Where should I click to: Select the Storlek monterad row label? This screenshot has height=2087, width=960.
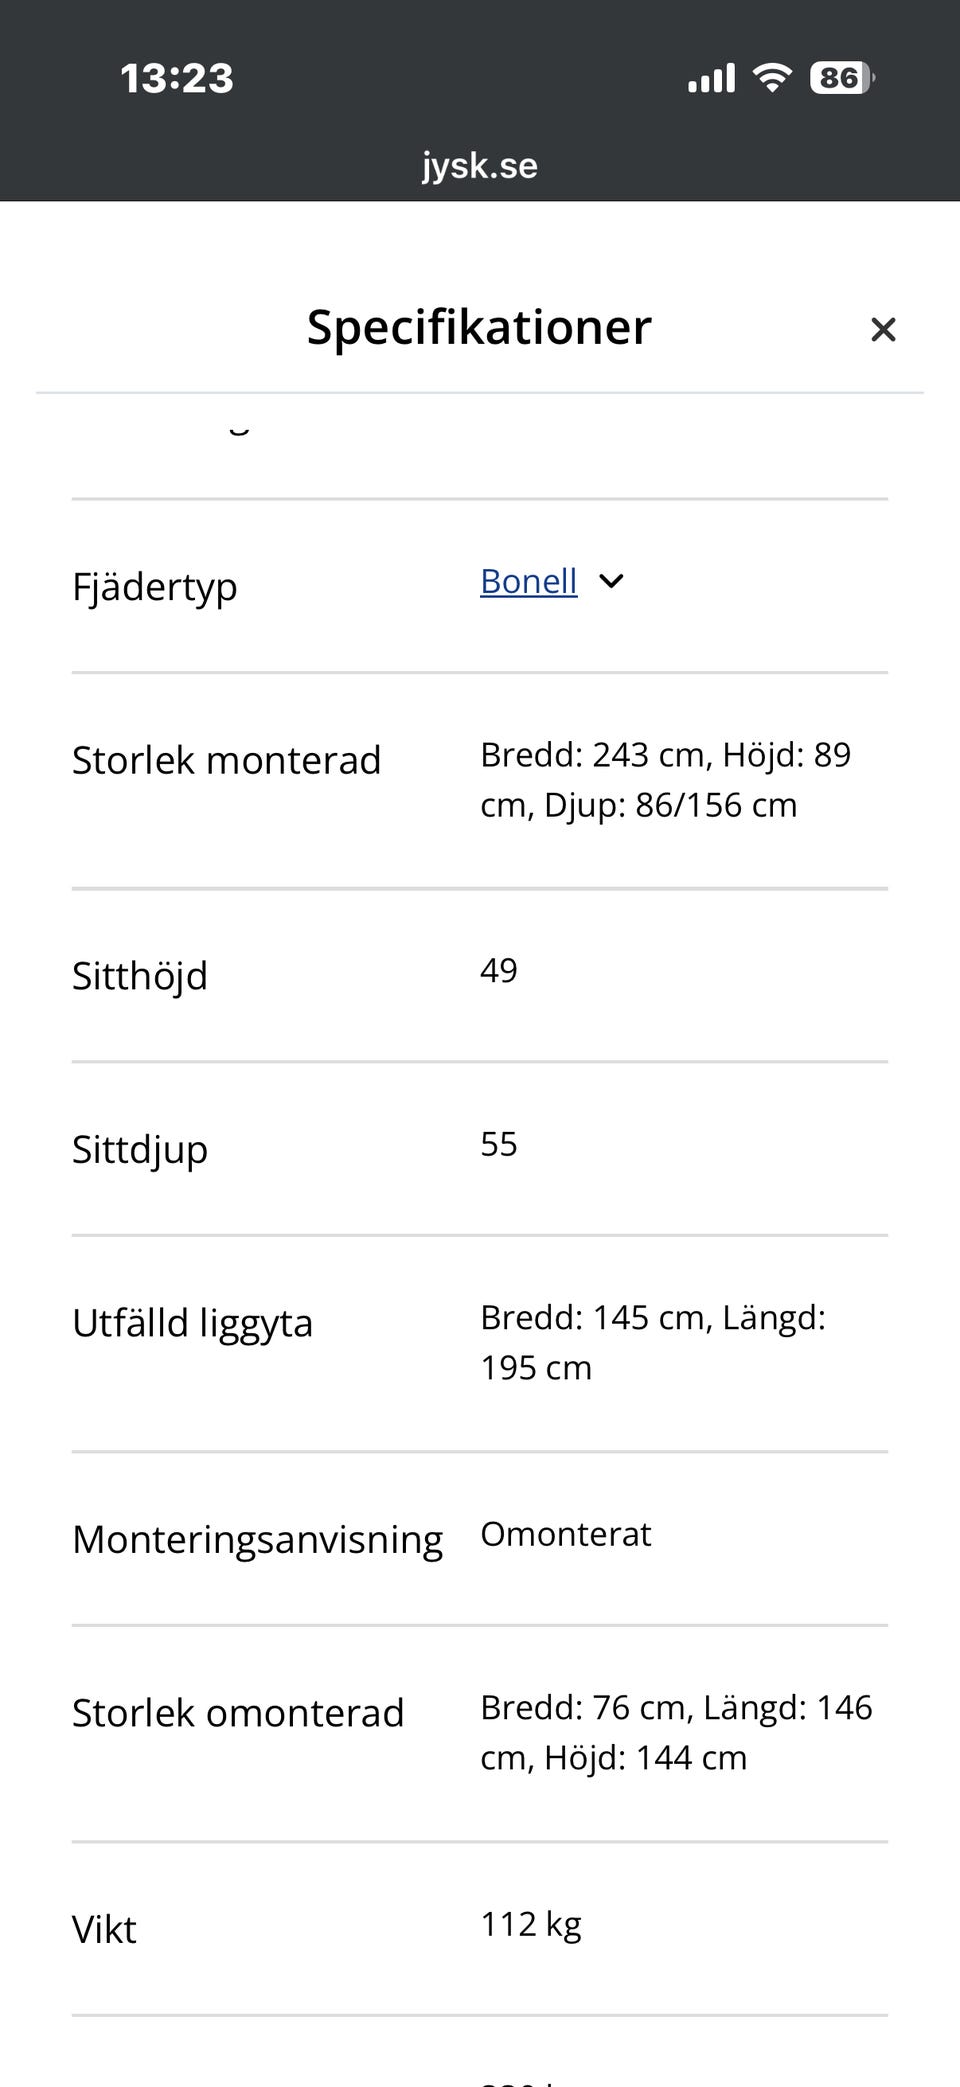click(x=226, y=760)
